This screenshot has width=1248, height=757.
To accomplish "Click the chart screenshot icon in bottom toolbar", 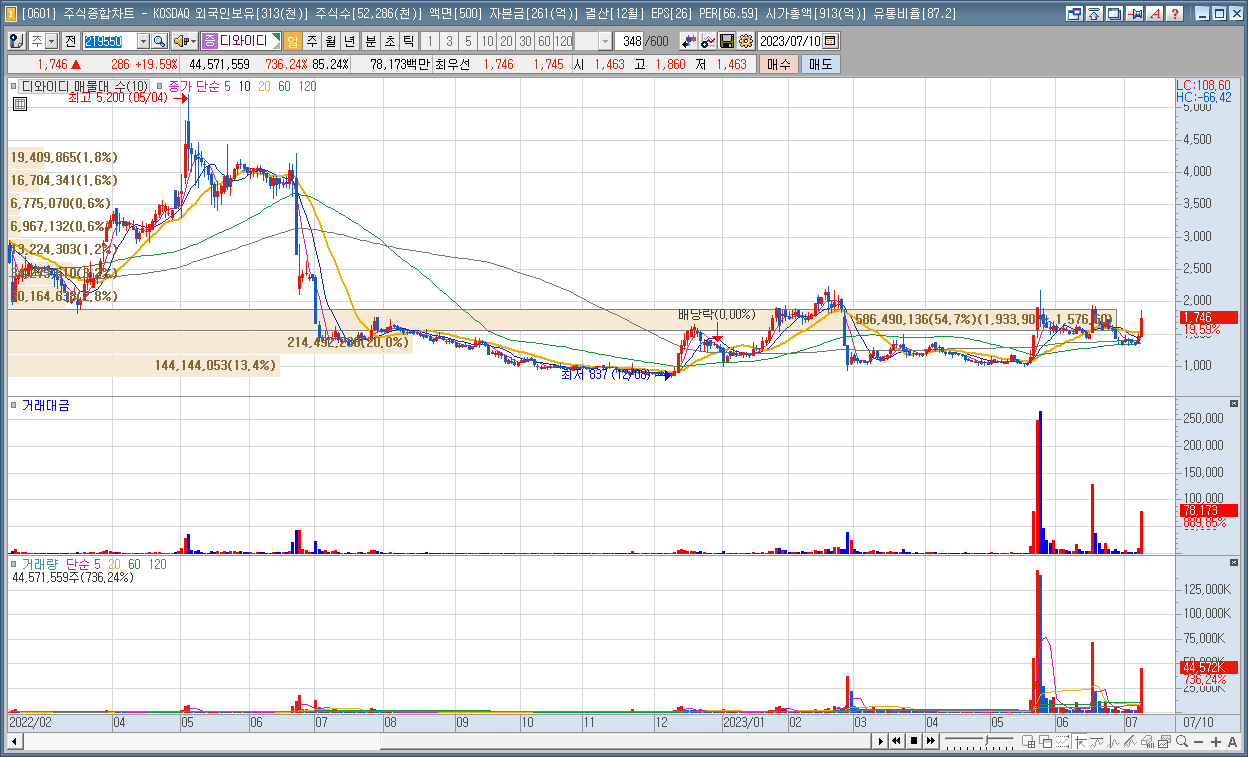I will point(1164,741).
